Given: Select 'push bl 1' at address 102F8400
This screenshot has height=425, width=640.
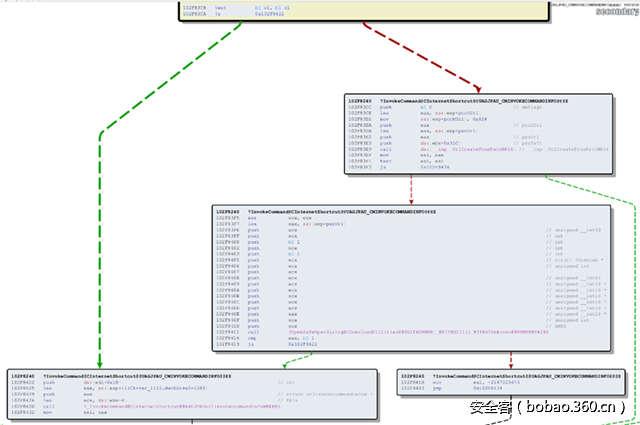Looking at the screenshot, I should pos(389,242).
